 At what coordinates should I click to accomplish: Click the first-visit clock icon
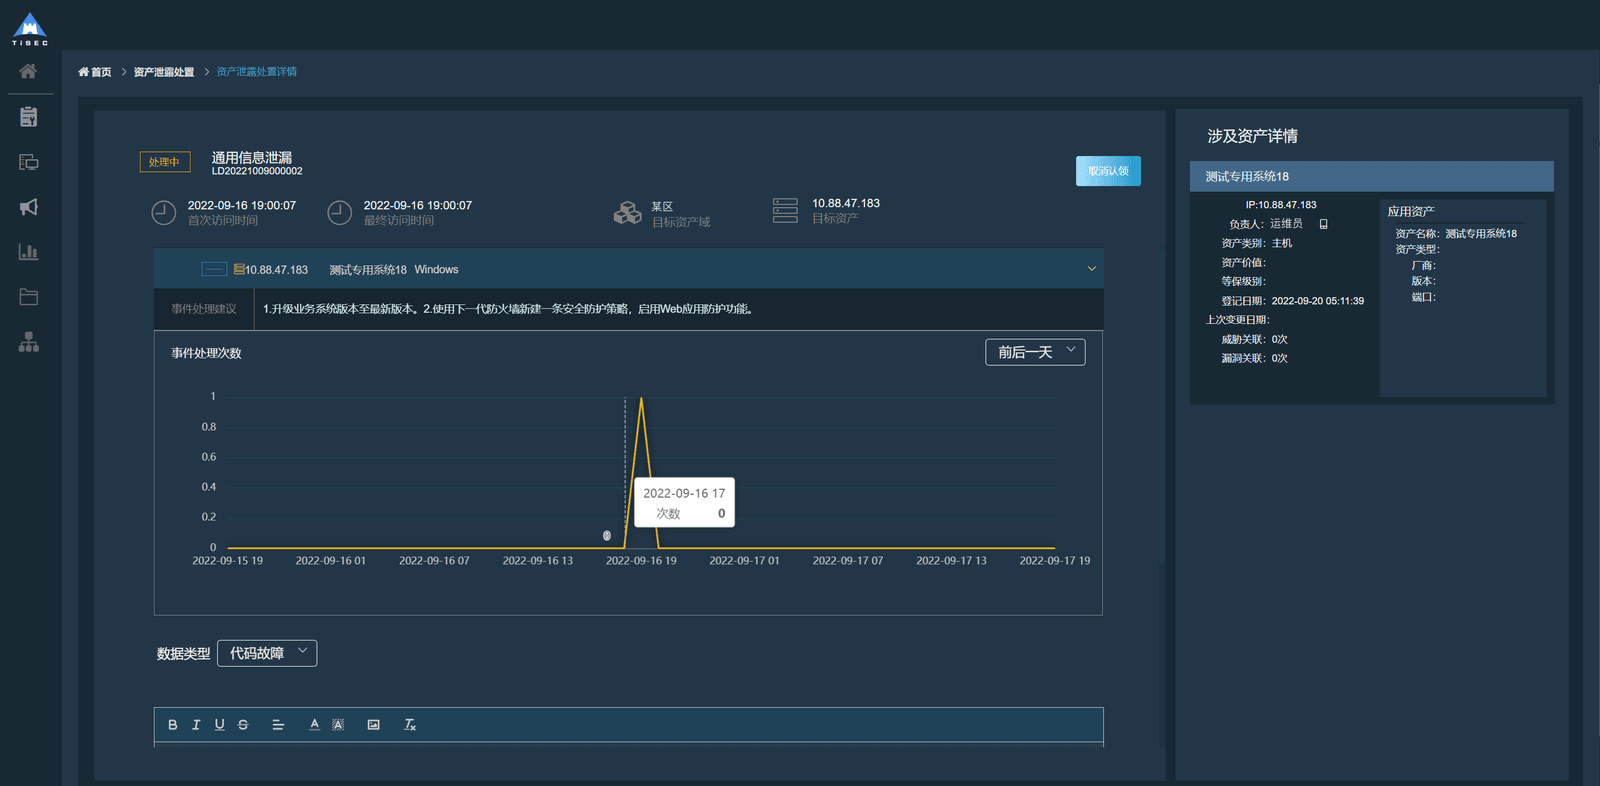(163, 212)
